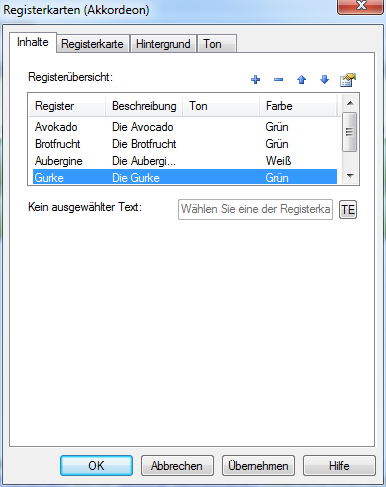The width and height of the screenshot is (386, 487).
Task: Add a new register with plus icon
Action: coord(255,80)
